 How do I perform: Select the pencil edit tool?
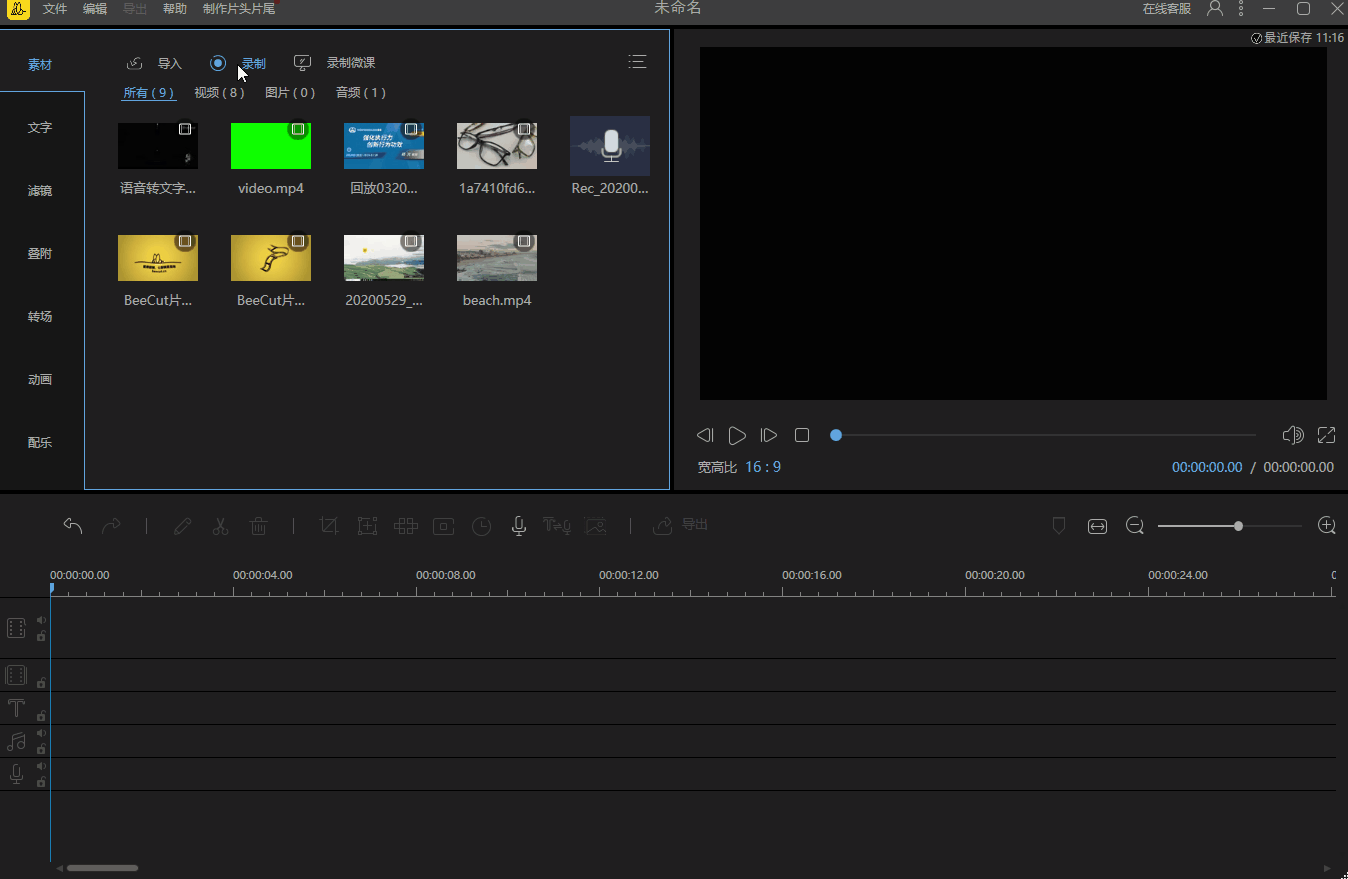click(x=182, y=526)
